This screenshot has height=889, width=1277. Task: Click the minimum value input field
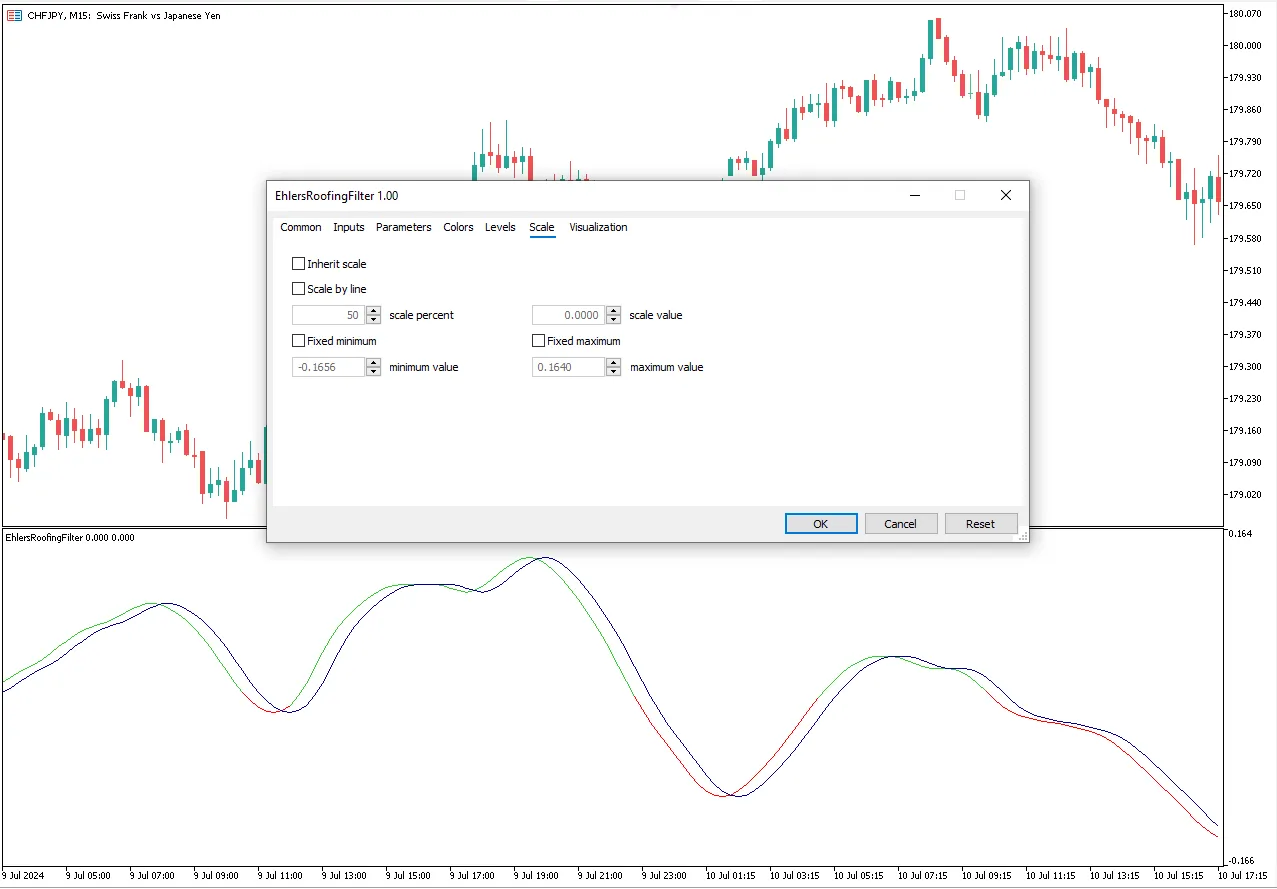click(x=328, y=367)
